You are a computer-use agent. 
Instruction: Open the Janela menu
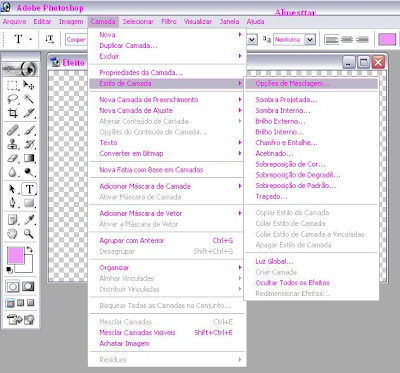coord(229,22)
